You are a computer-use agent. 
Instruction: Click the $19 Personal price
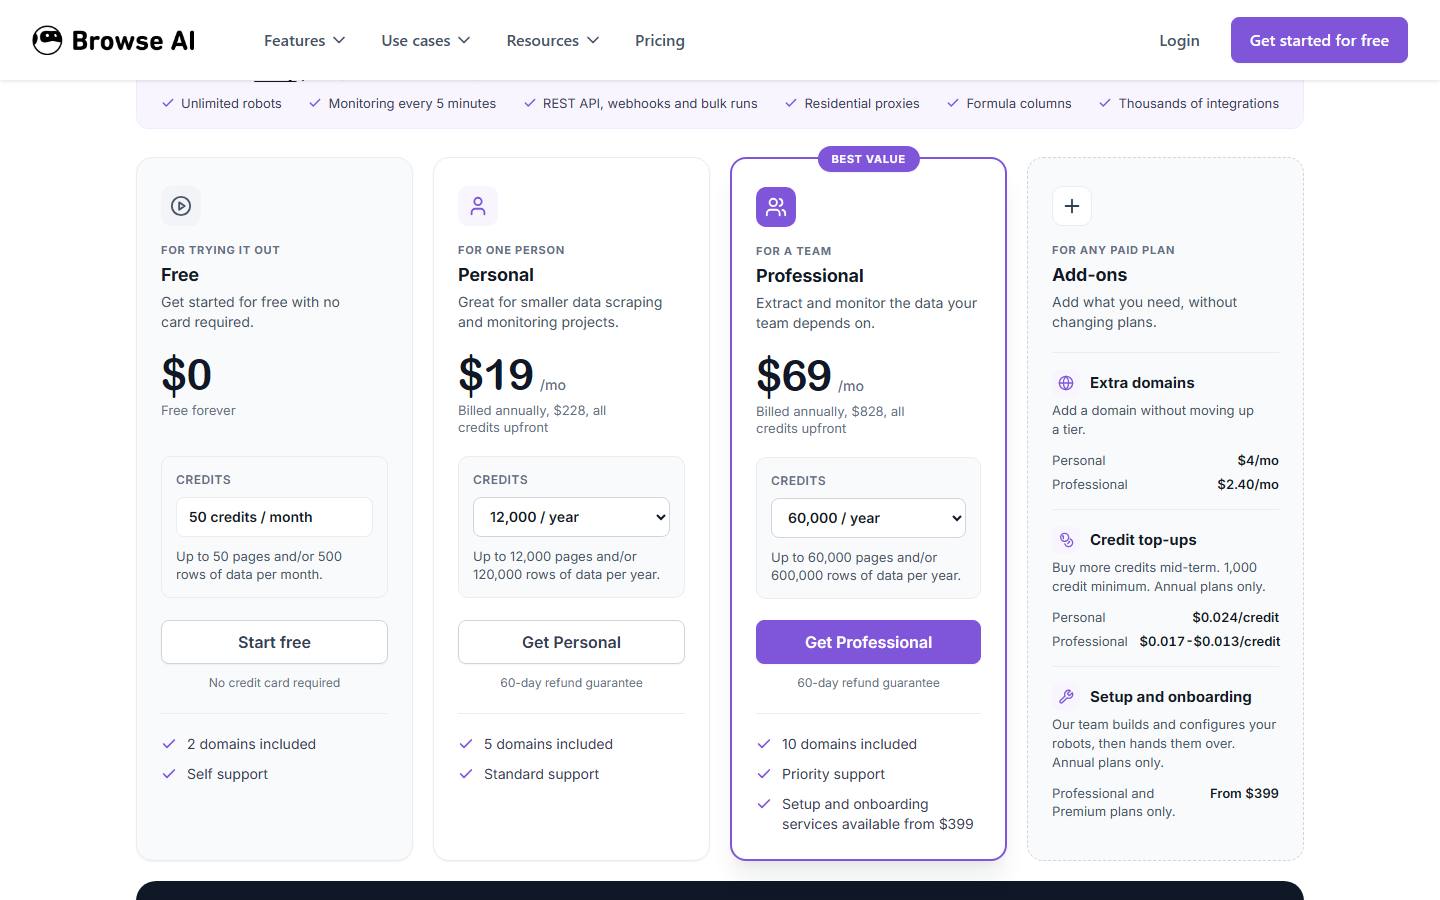(496, 375)
